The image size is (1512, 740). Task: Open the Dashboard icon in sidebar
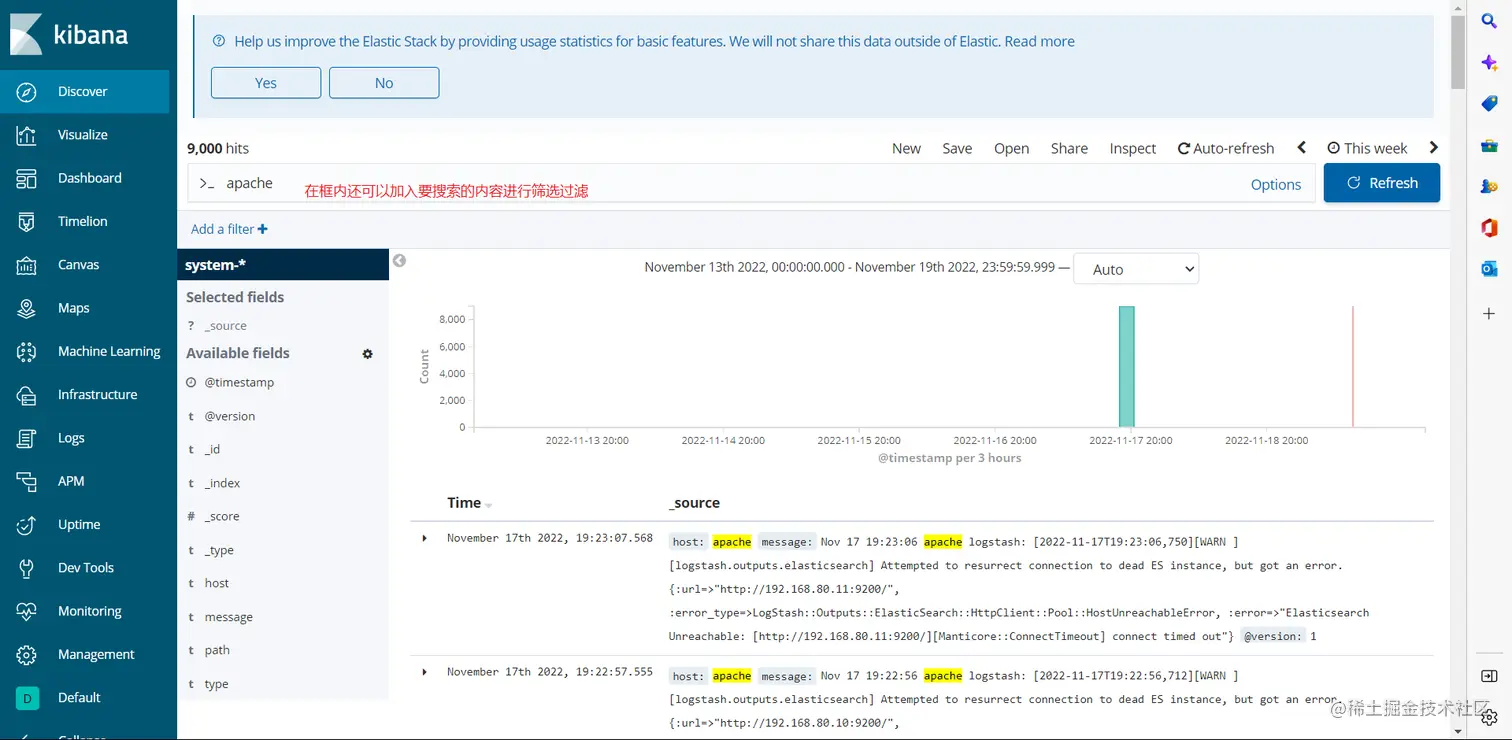pos(27,178)
